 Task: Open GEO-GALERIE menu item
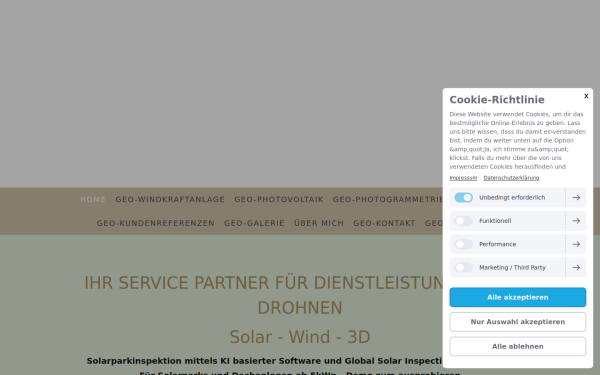coord(254,223)
